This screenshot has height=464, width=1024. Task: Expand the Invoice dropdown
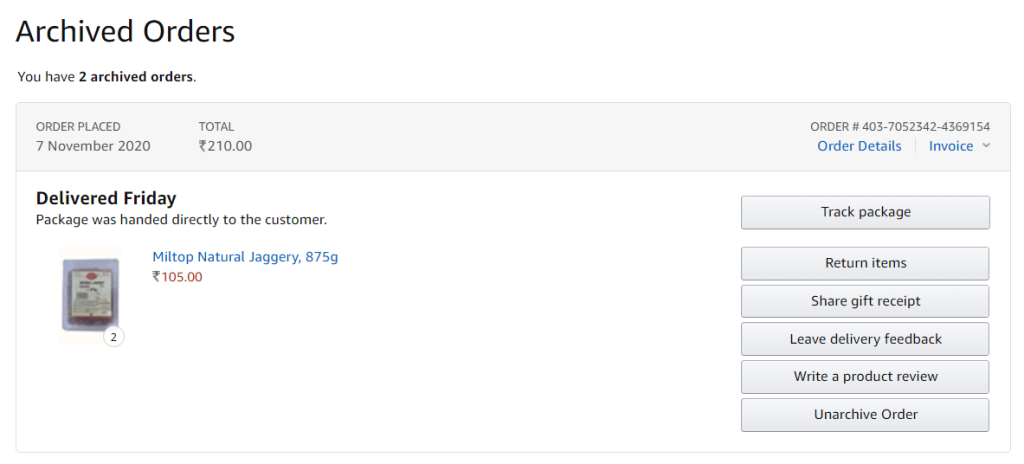pos(950,146)
